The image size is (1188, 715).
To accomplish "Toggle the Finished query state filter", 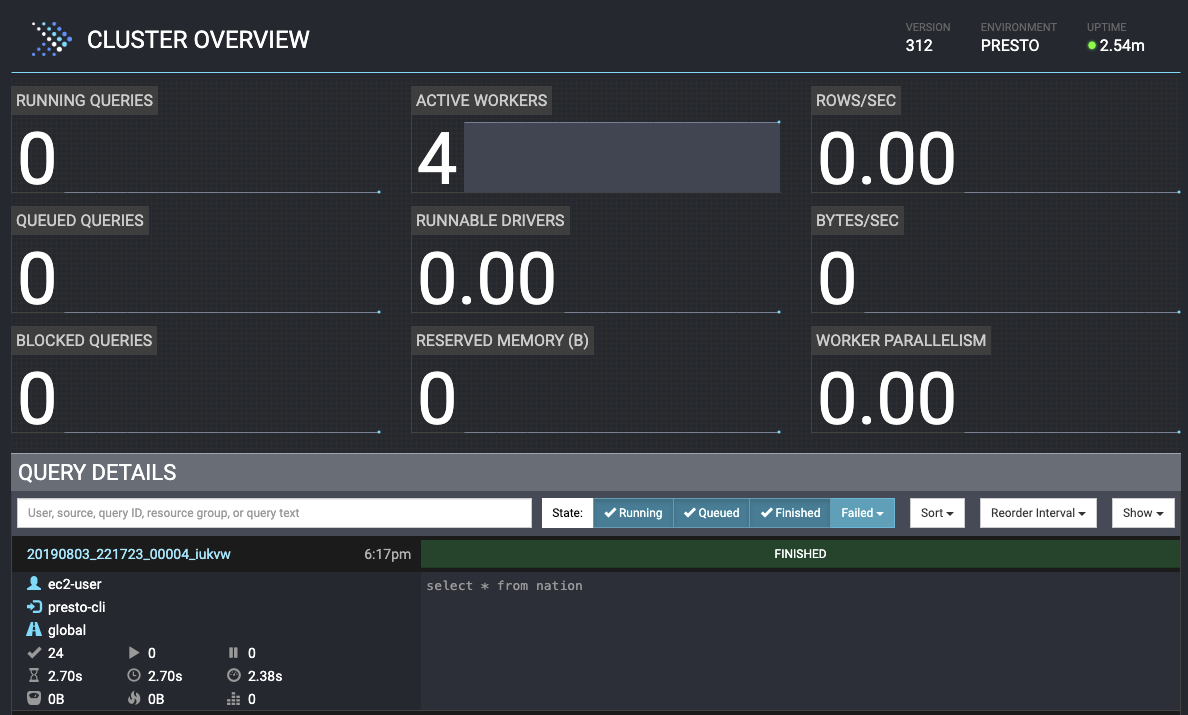I will tap(789, 512).
